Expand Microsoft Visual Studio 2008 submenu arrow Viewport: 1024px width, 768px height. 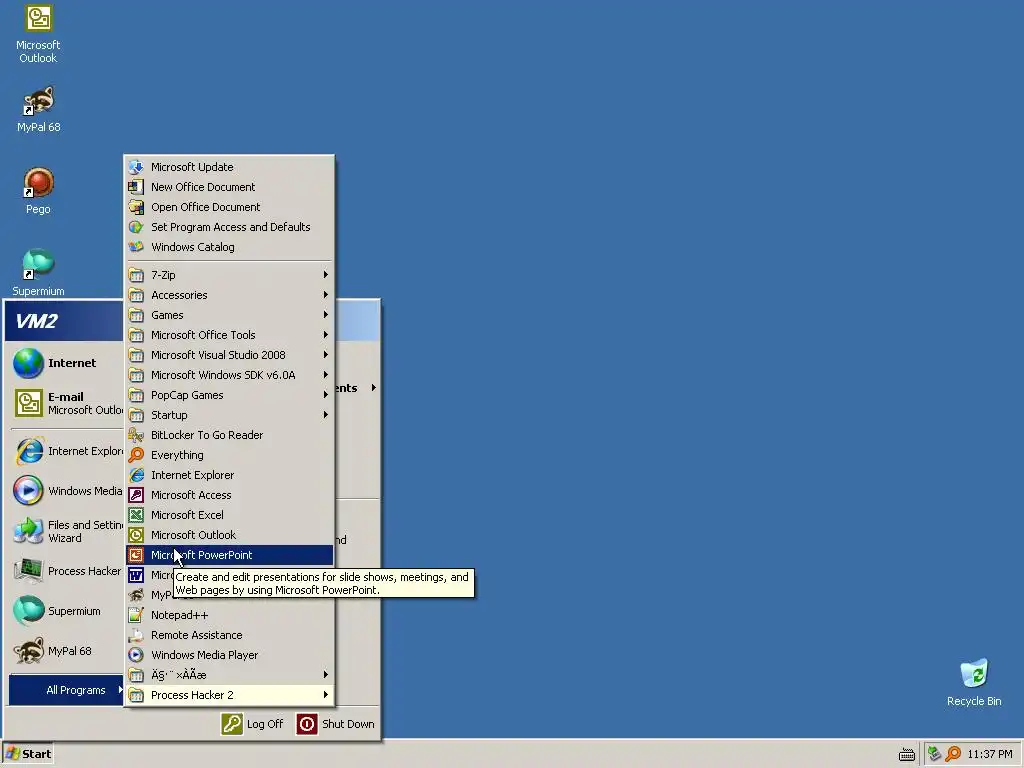[325, 355]
